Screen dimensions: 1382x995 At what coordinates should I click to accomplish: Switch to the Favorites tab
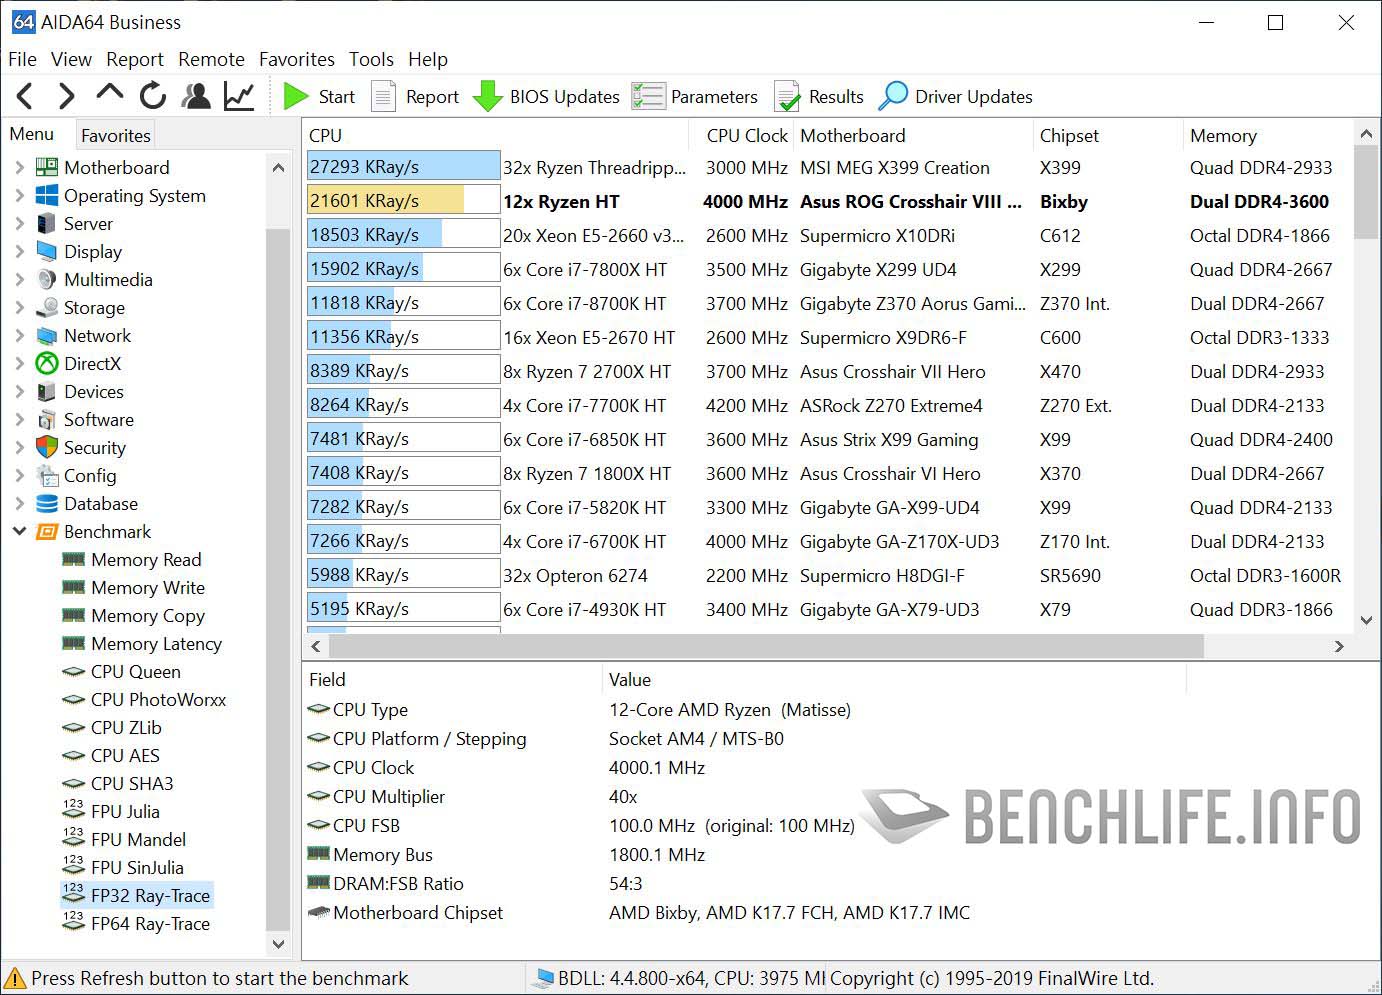click(115, 134)
